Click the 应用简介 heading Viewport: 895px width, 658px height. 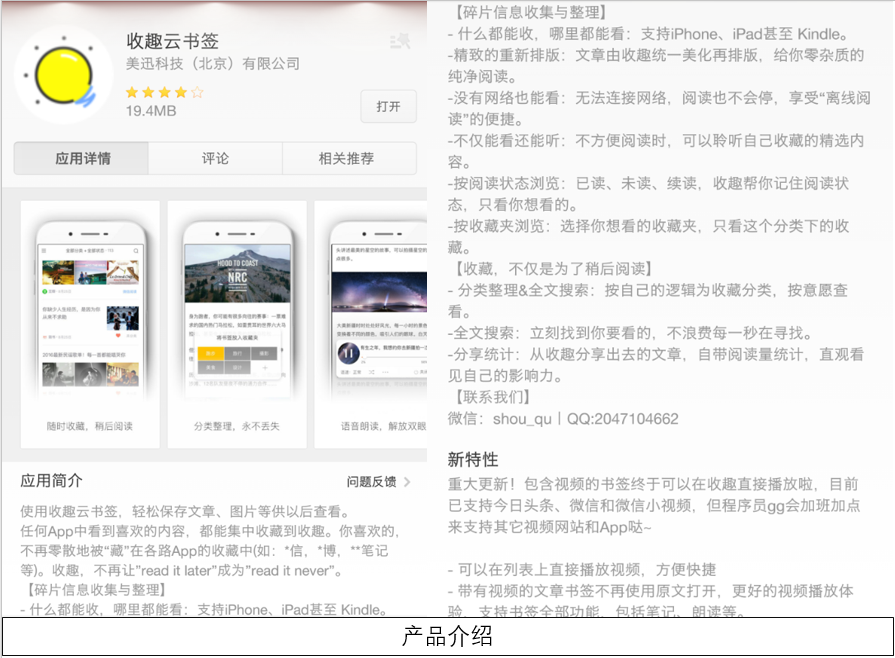(51, 481)
